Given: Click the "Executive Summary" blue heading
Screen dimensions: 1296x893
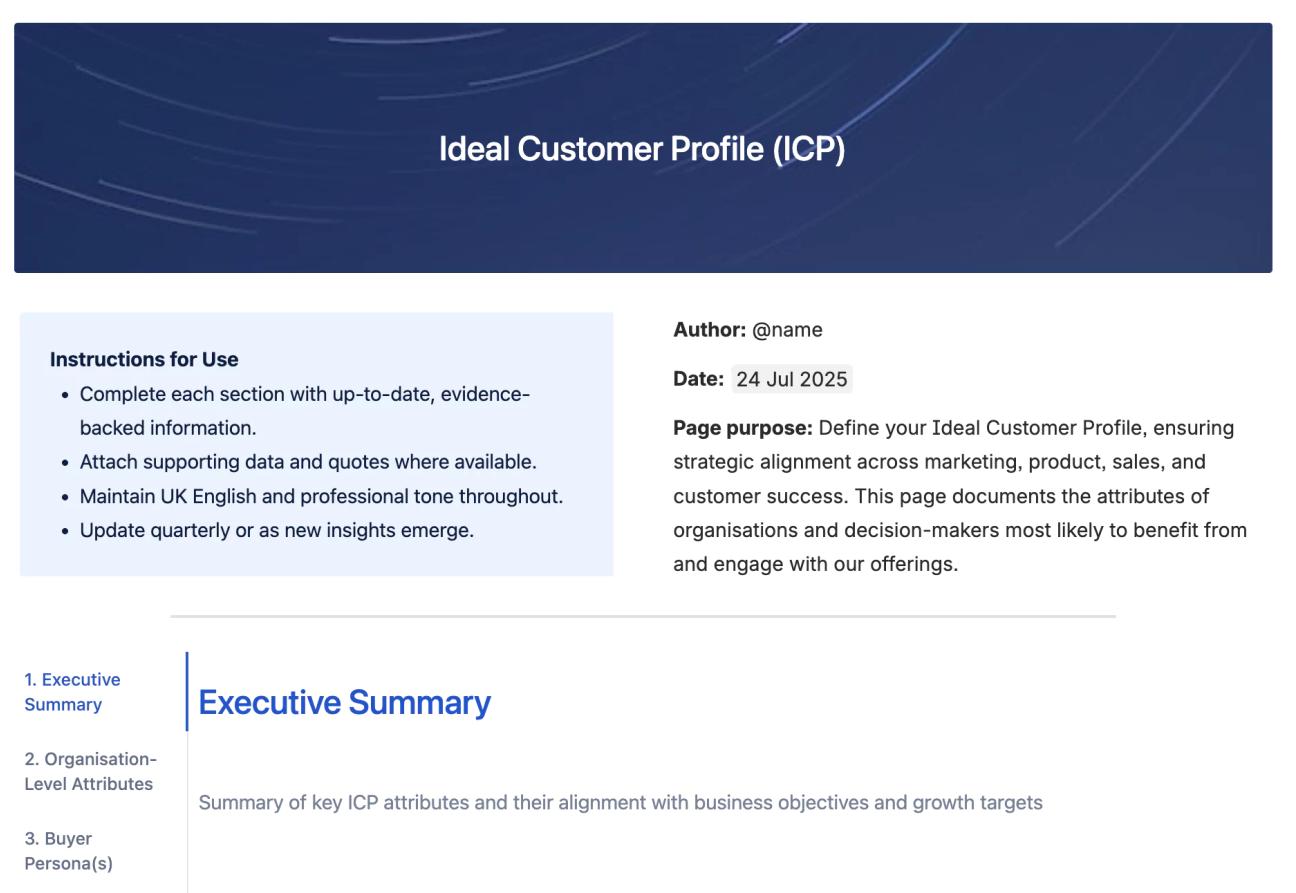Looking at the screenshot, I should point(344,703).
